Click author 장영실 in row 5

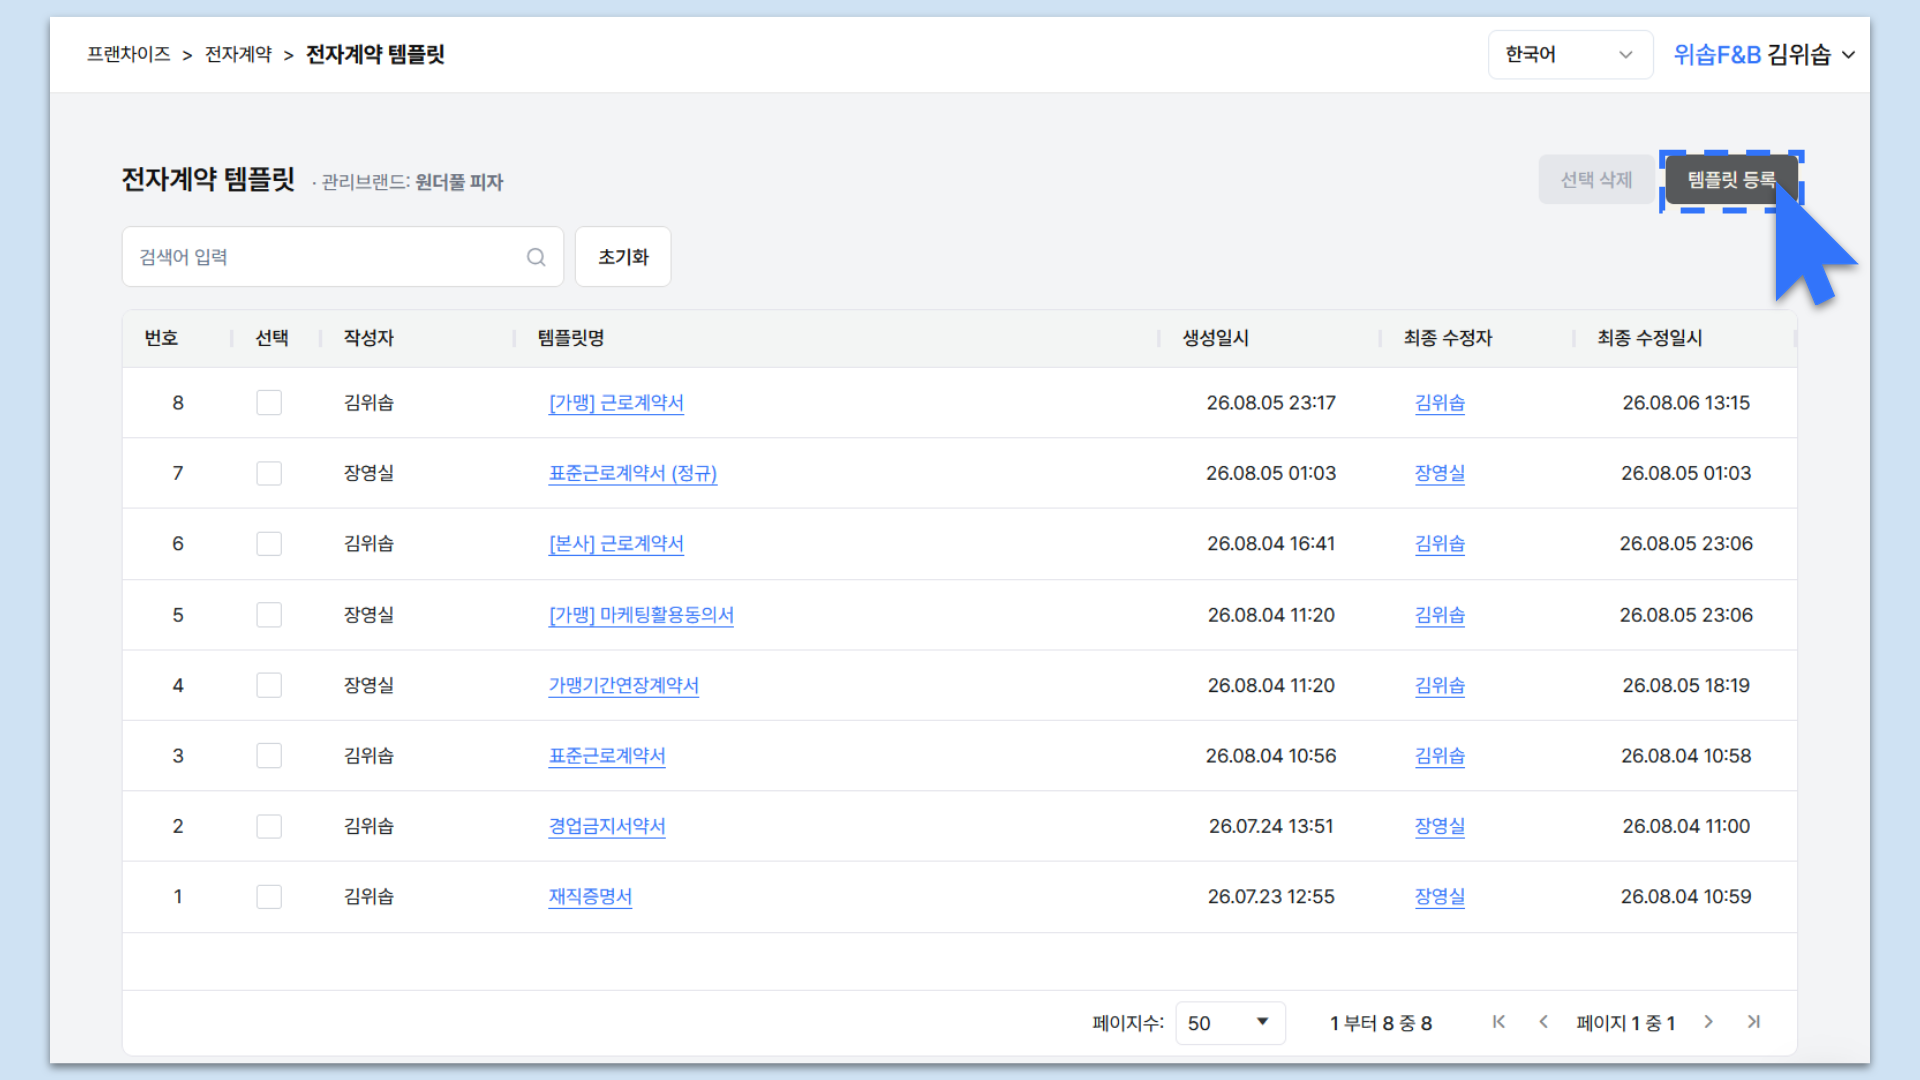pos(369,614)
